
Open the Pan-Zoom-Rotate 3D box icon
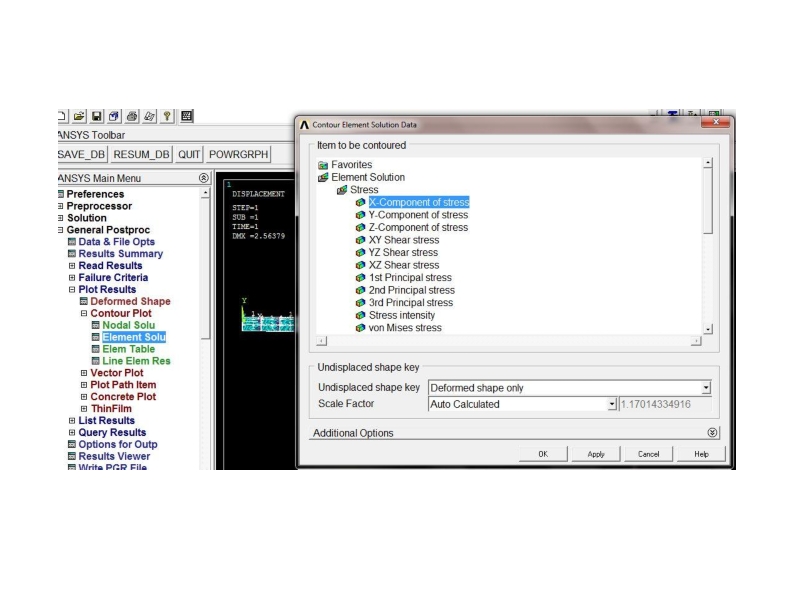point(115,116)
